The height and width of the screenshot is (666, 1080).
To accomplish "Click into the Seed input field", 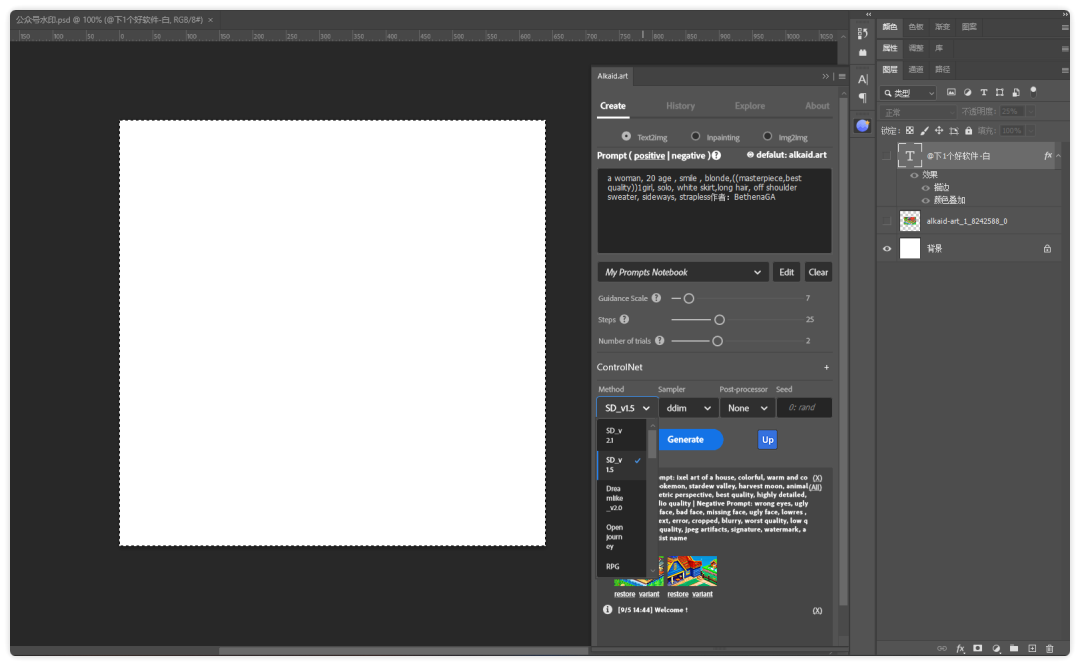I will click(x=803, y=408).
